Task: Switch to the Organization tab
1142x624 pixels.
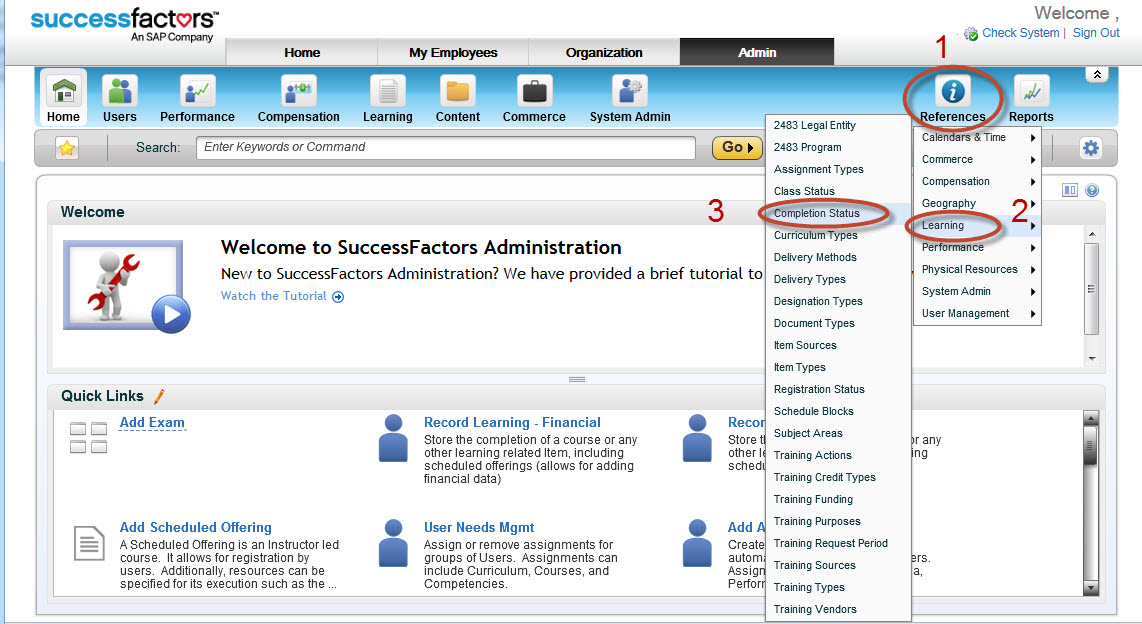Action: coord(604,52)
